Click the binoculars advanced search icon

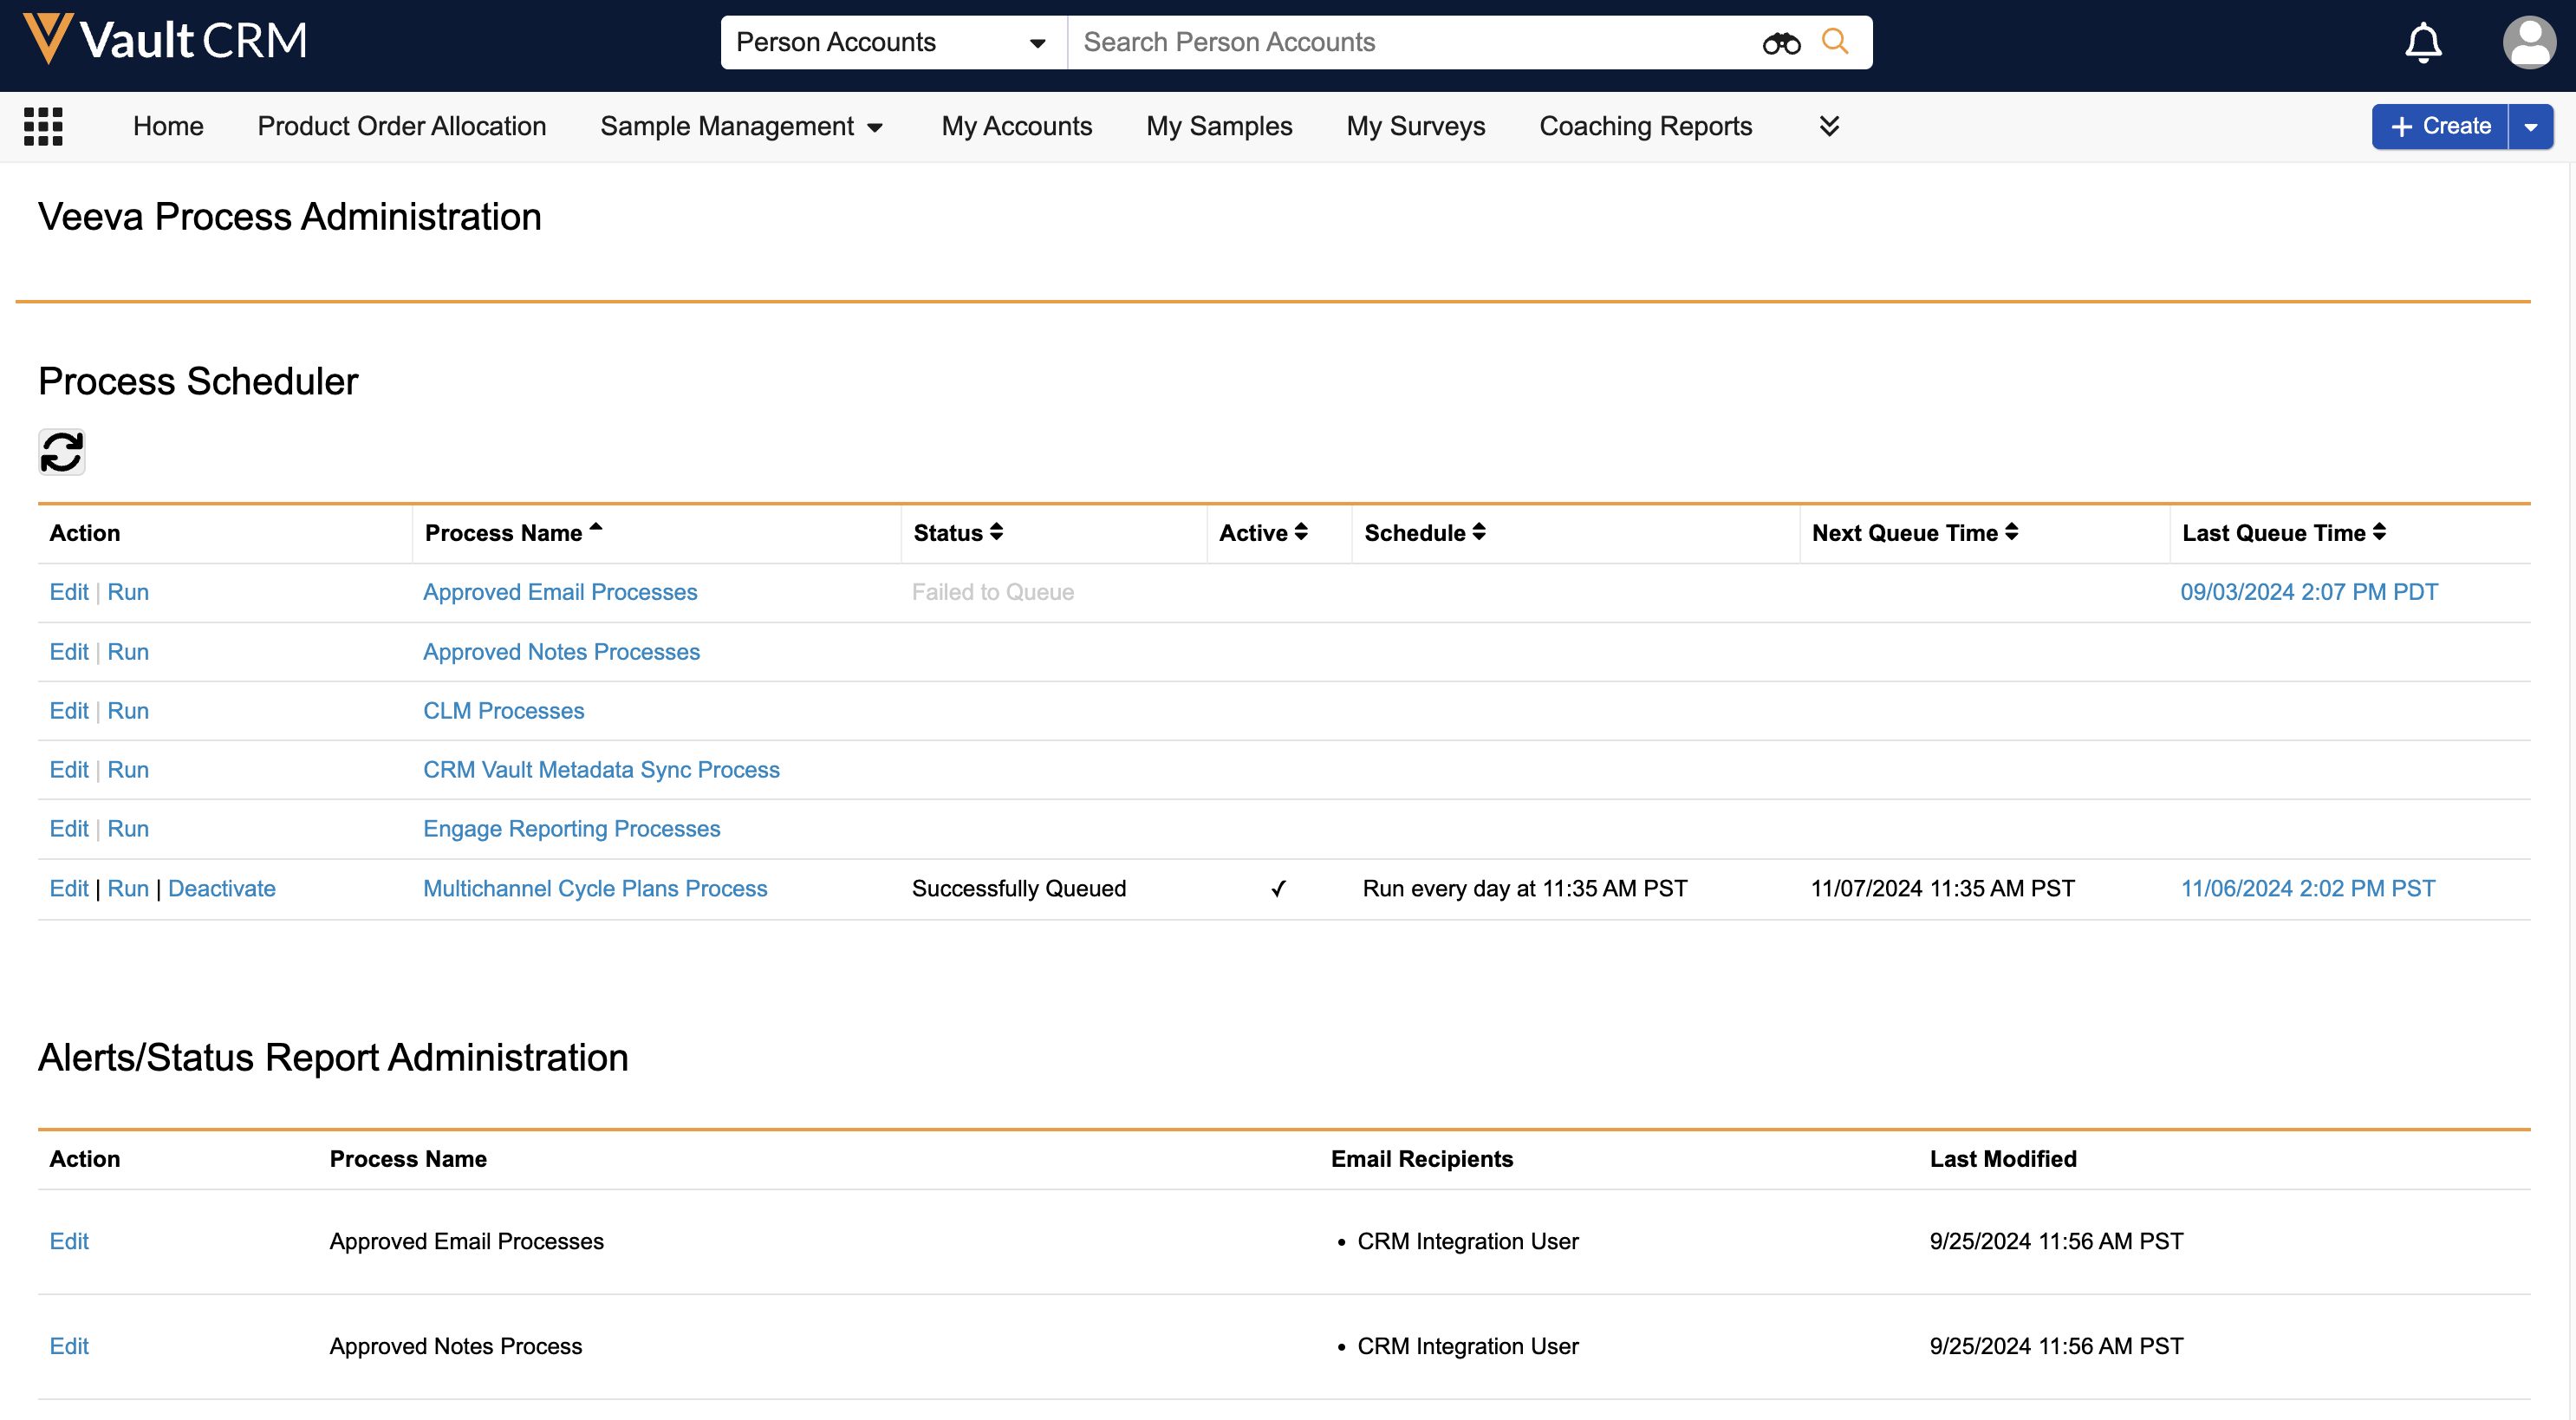click(x=1781, y=42)
